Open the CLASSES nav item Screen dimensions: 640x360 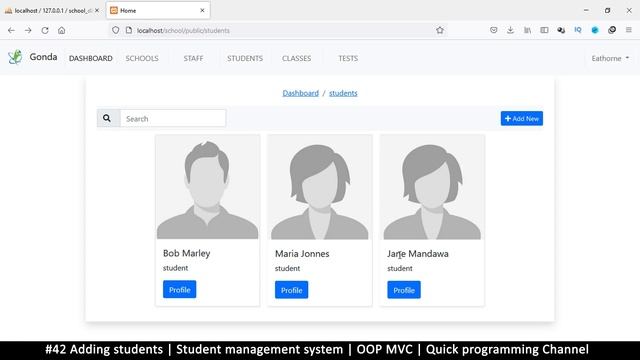[x=296, y=58]
